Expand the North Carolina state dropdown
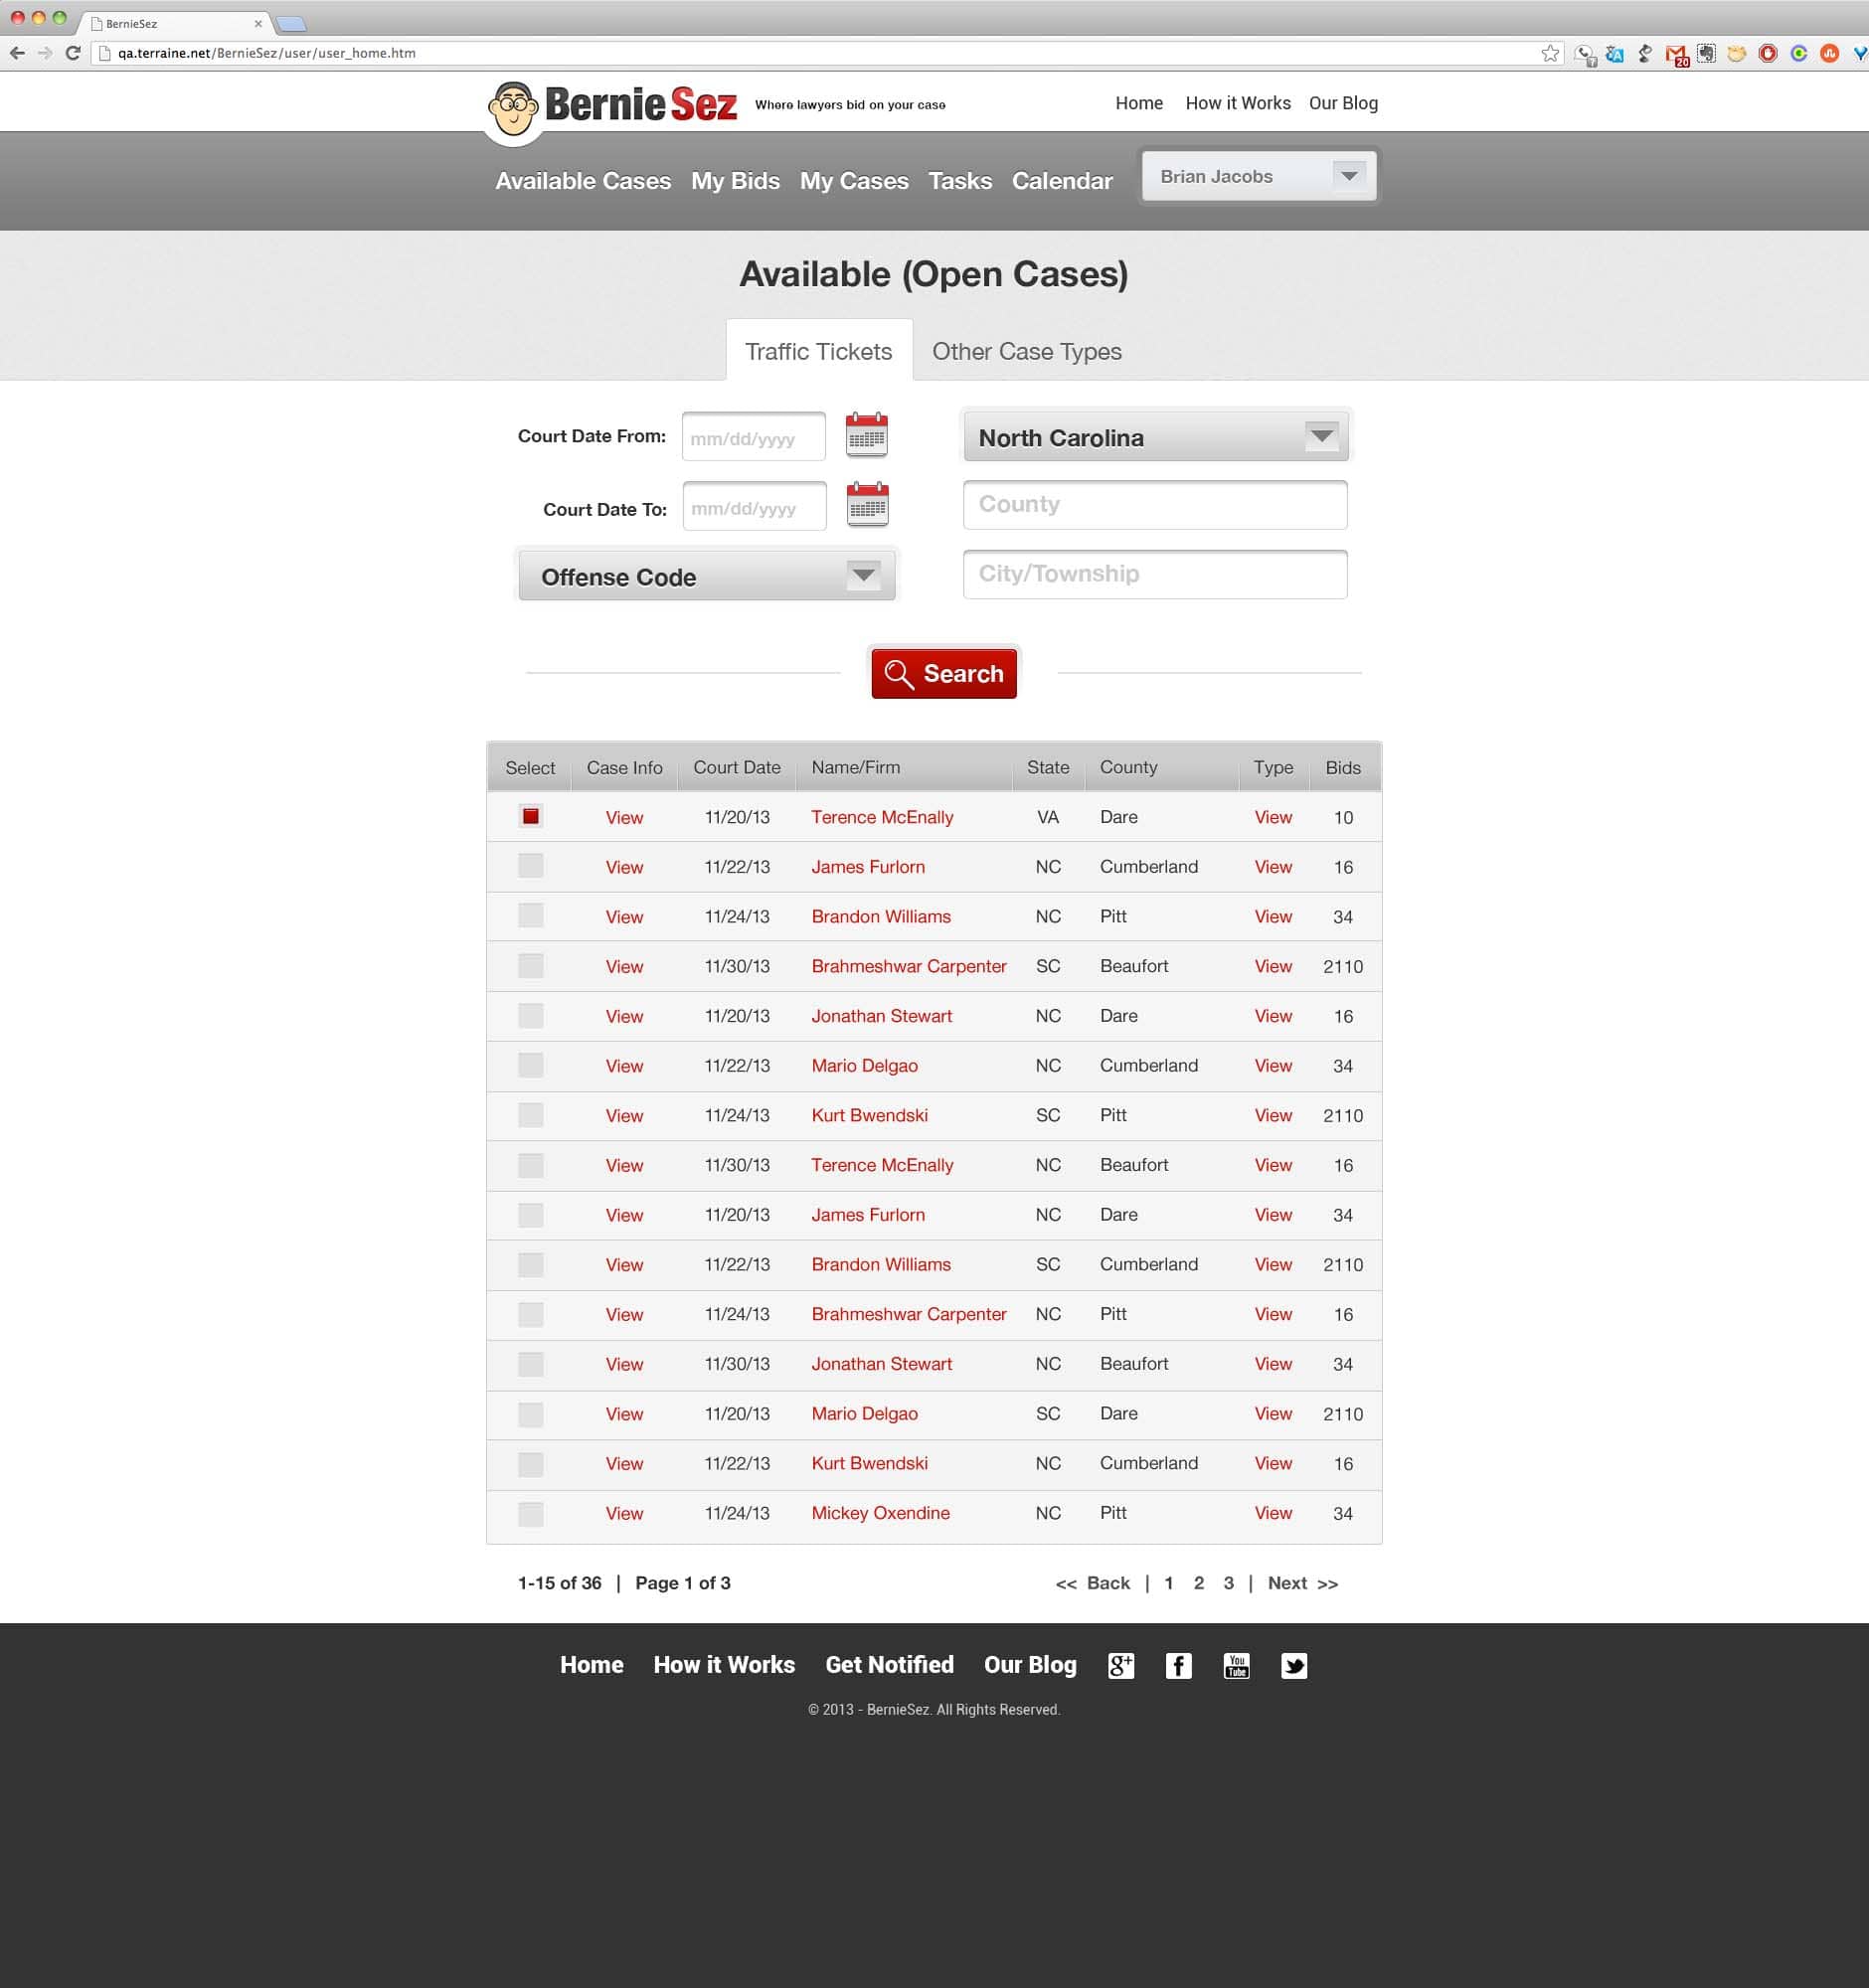 click(1155, 437)
